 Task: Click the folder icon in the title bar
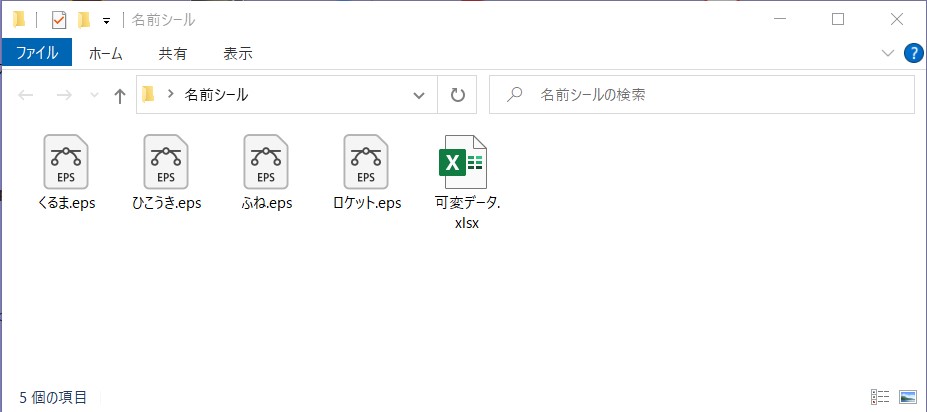click(20, 20)
